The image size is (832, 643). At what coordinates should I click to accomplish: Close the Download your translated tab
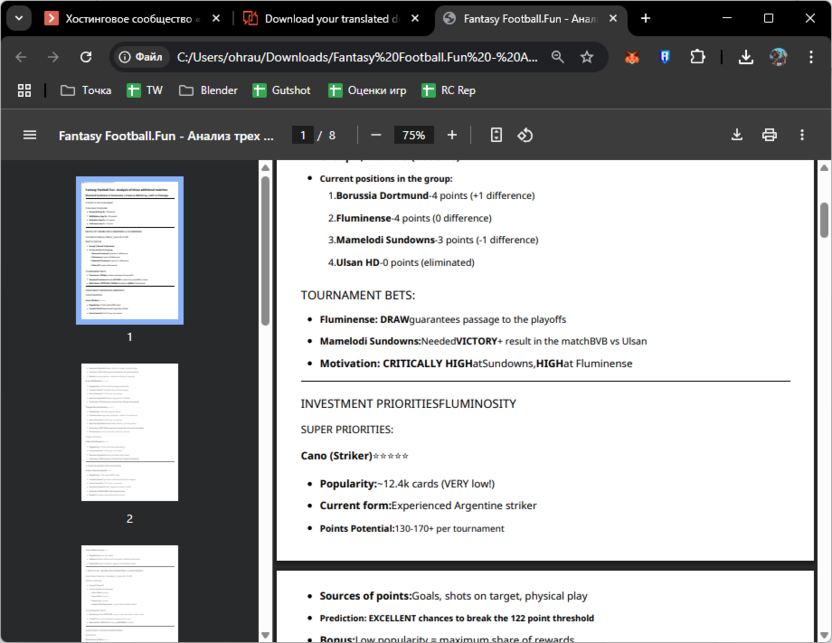415,19
